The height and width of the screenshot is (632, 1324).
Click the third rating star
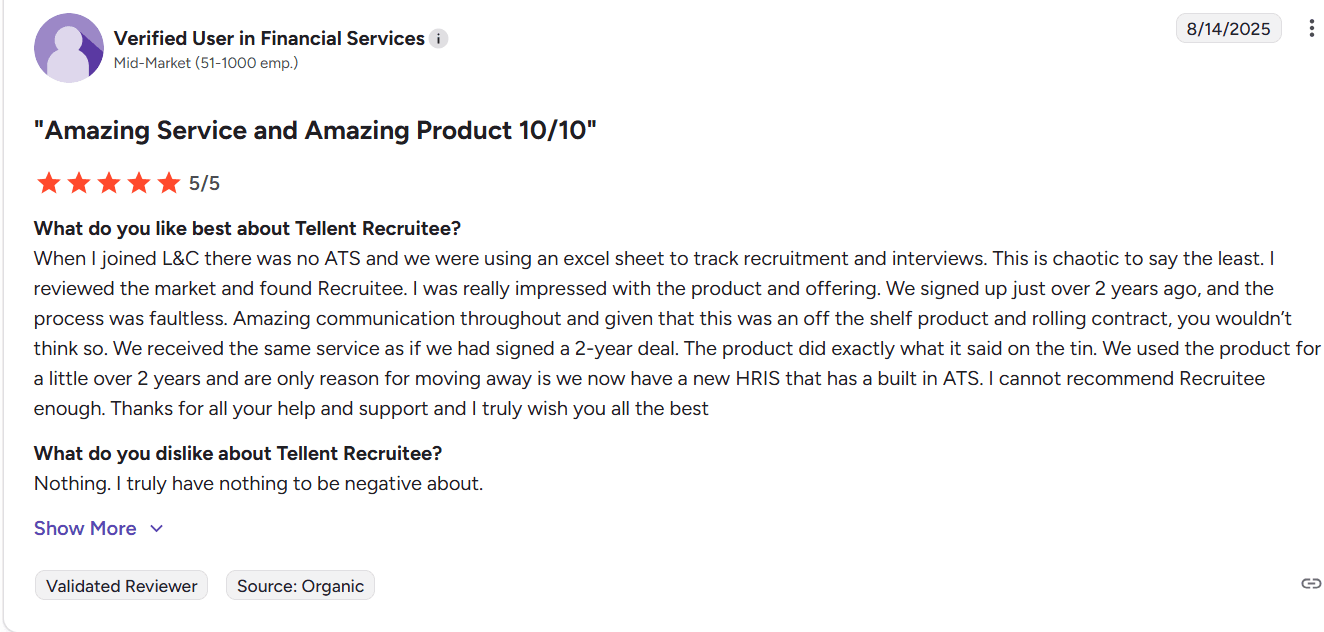[108, 183]
